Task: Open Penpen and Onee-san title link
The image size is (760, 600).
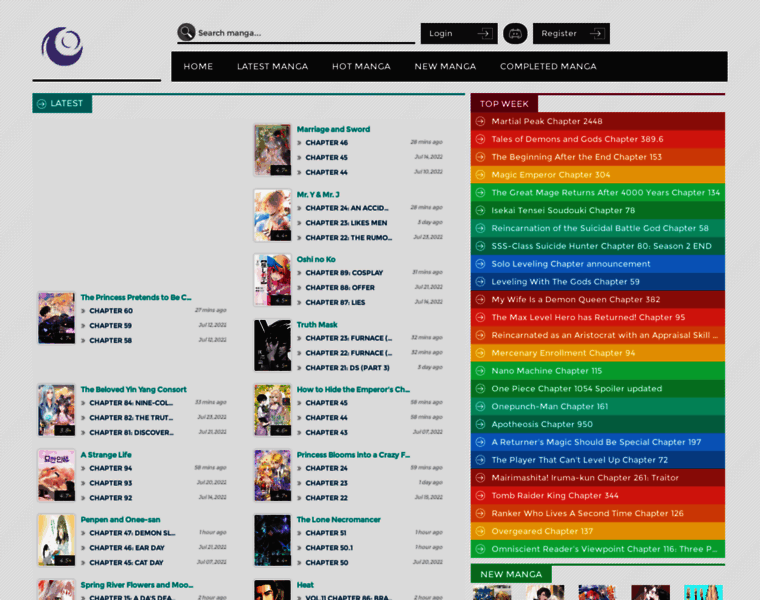Action: (x=120, y=520)
